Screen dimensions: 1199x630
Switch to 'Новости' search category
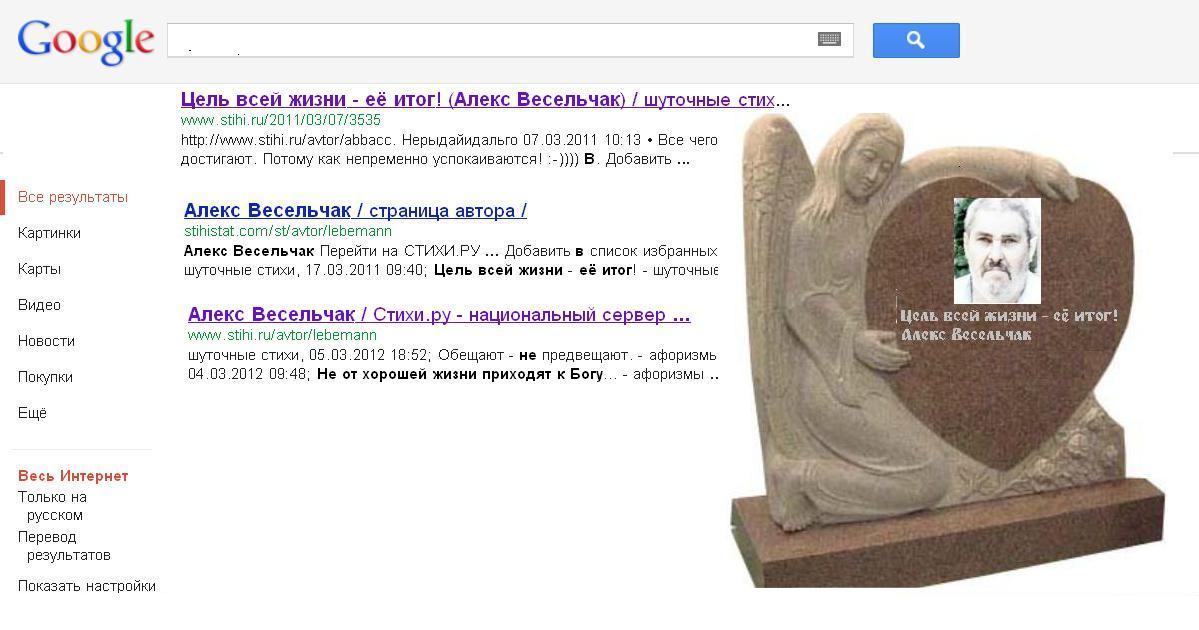coord(46,341)
